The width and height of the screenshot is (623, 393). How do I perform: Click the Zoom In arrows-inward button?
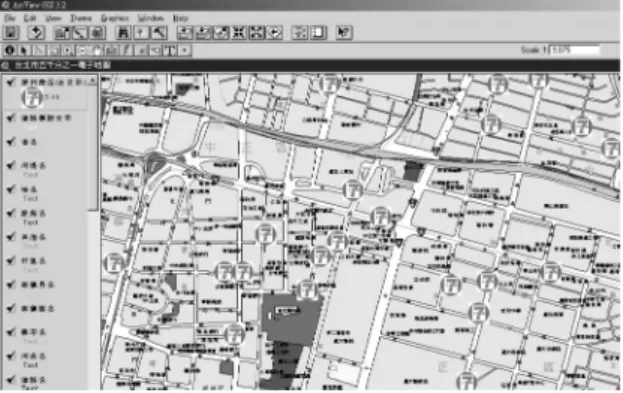238,33
